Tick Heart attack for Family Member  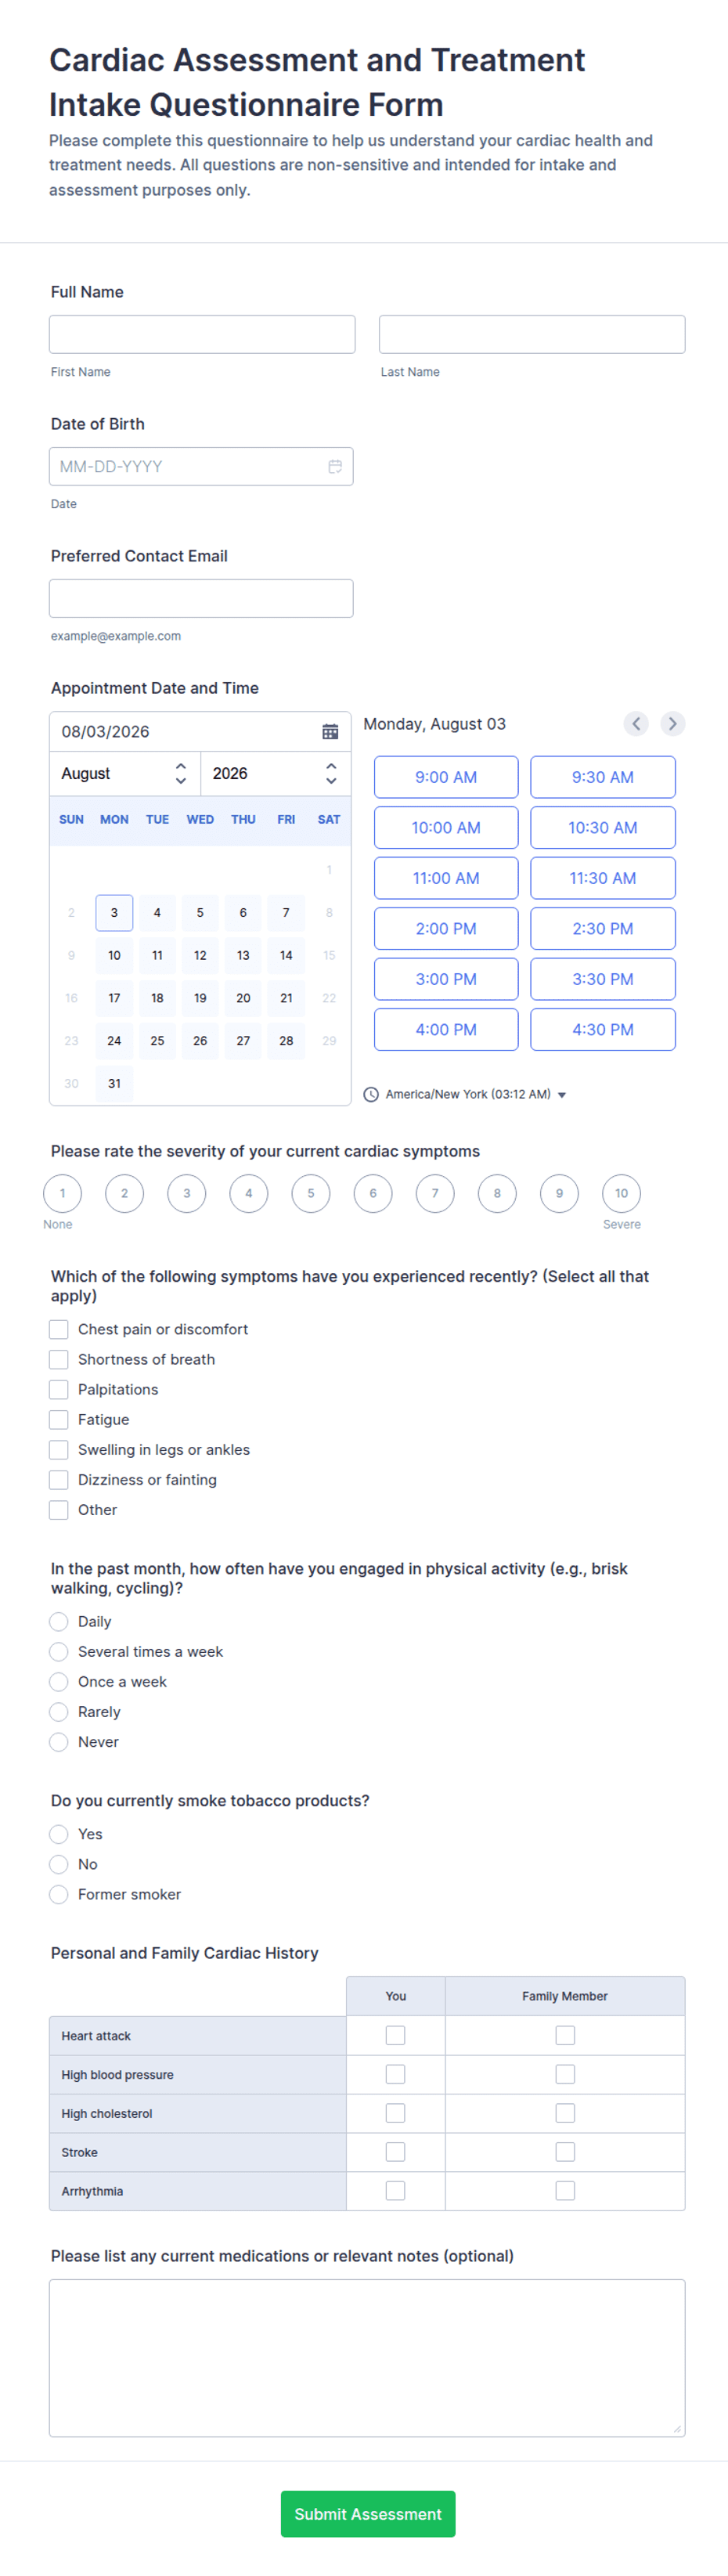pyautogui.click(x=565, y=2036)
